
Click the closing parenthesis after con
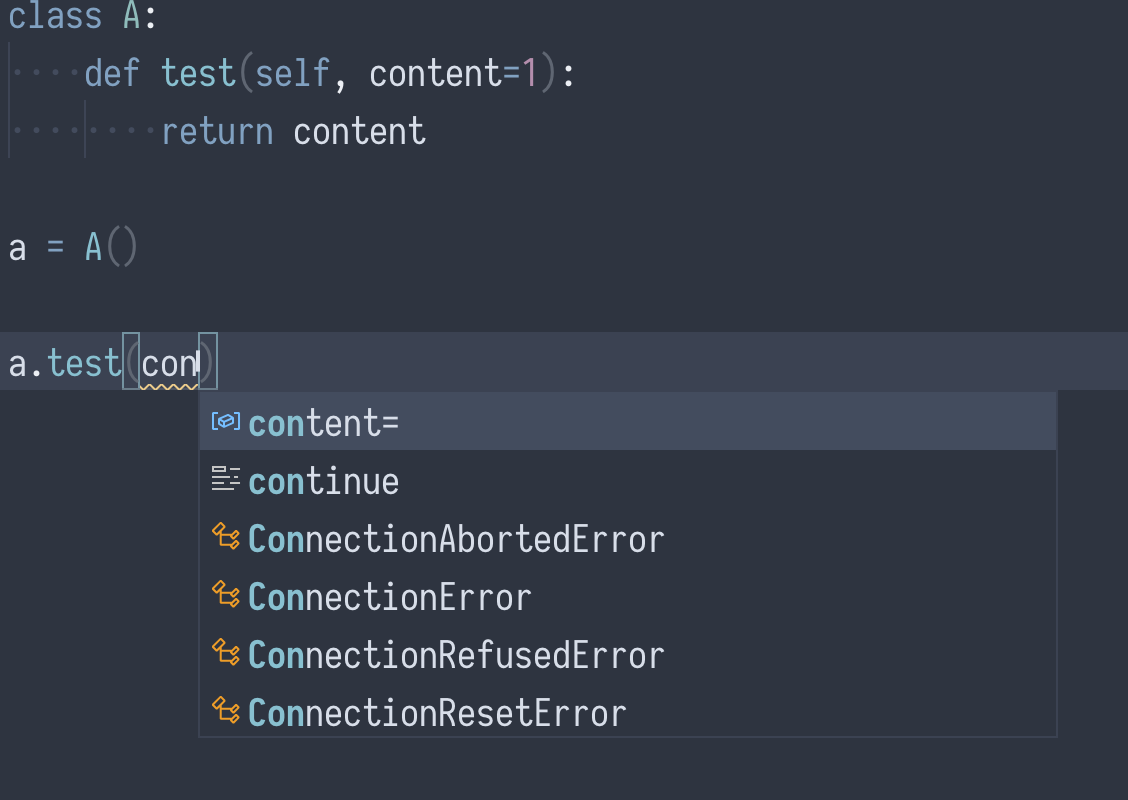[x=207, y=362]
